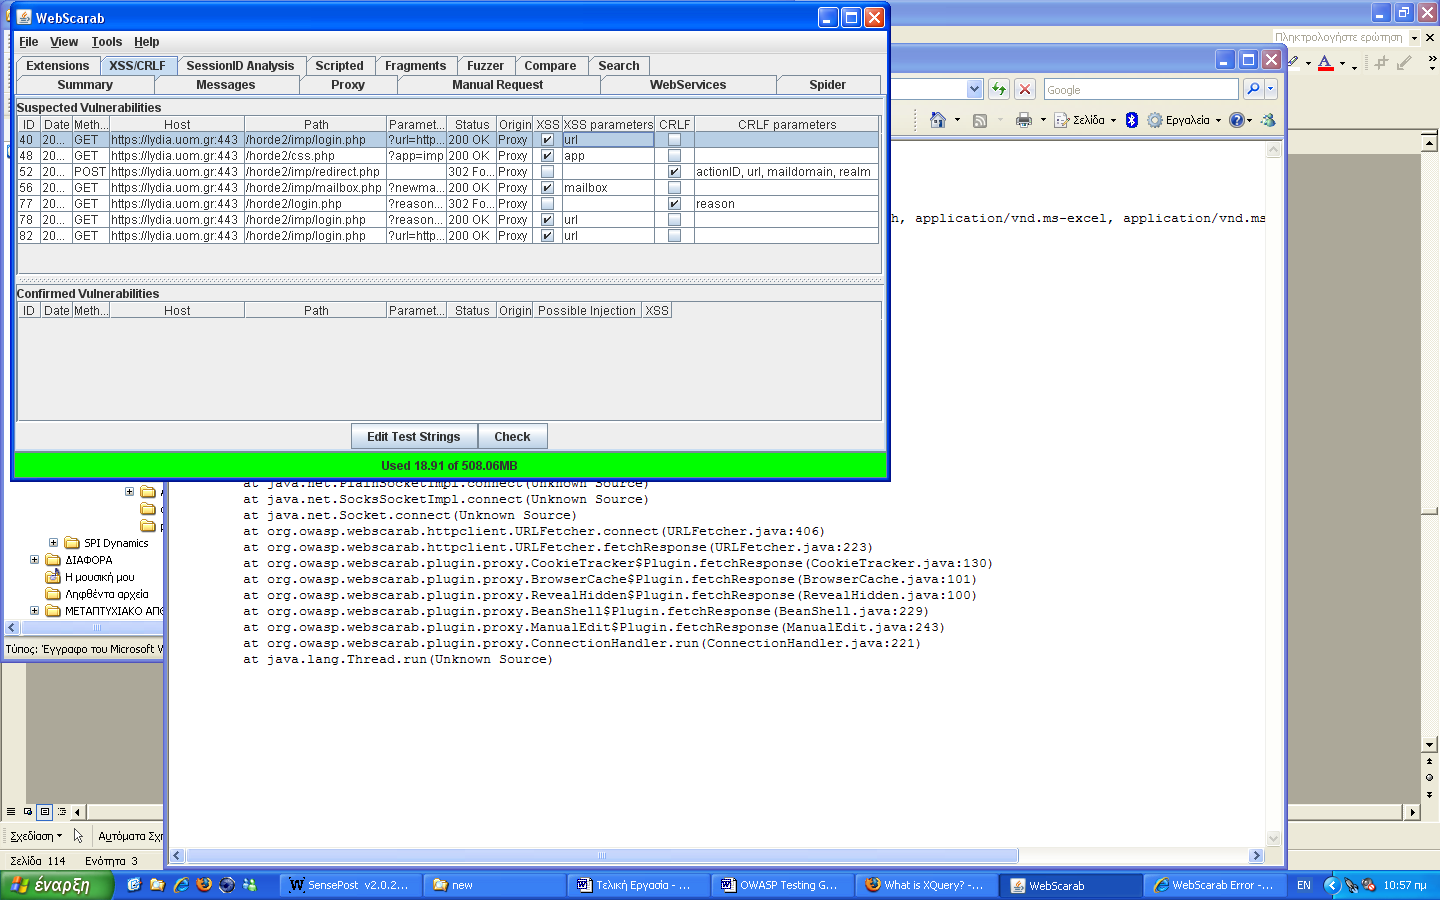Toggle CRLF checkbox for request ID 40
Screen dimensions: 1440x900
pos(674,140)
